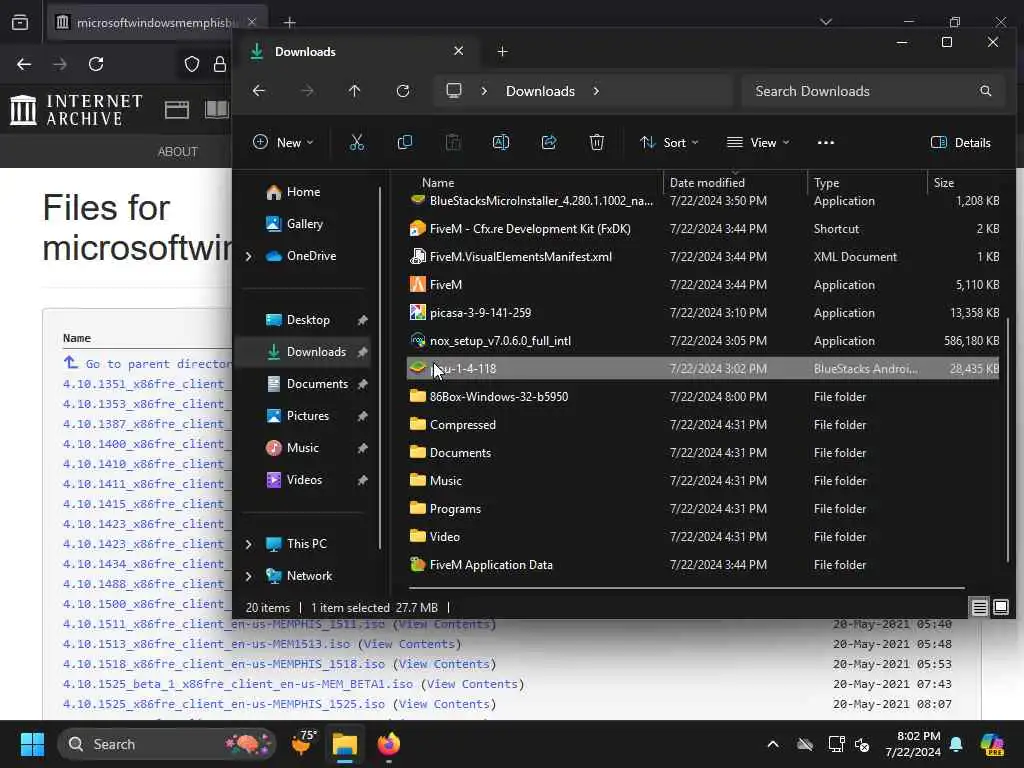Sort by the Type column header

(x=866, y=183)
